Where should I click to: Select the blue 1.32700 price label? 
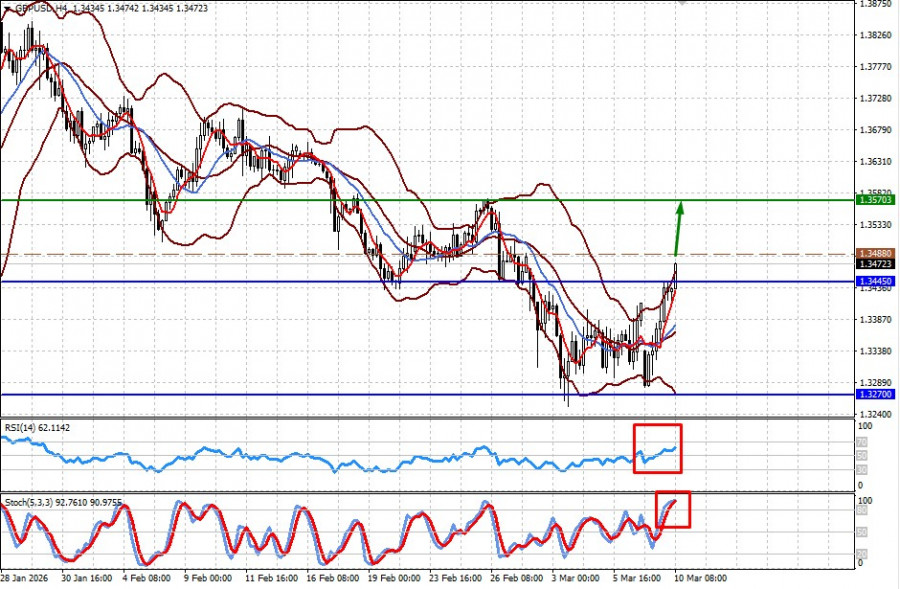tap(875, 394)
